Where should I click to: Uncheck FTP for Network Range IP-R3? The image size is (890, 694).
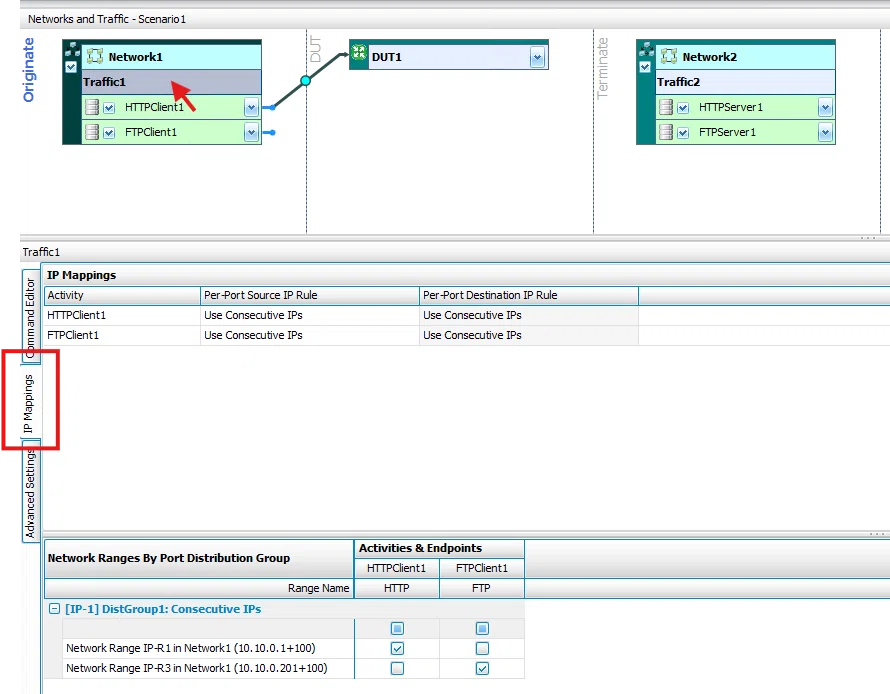click(482, 668)
